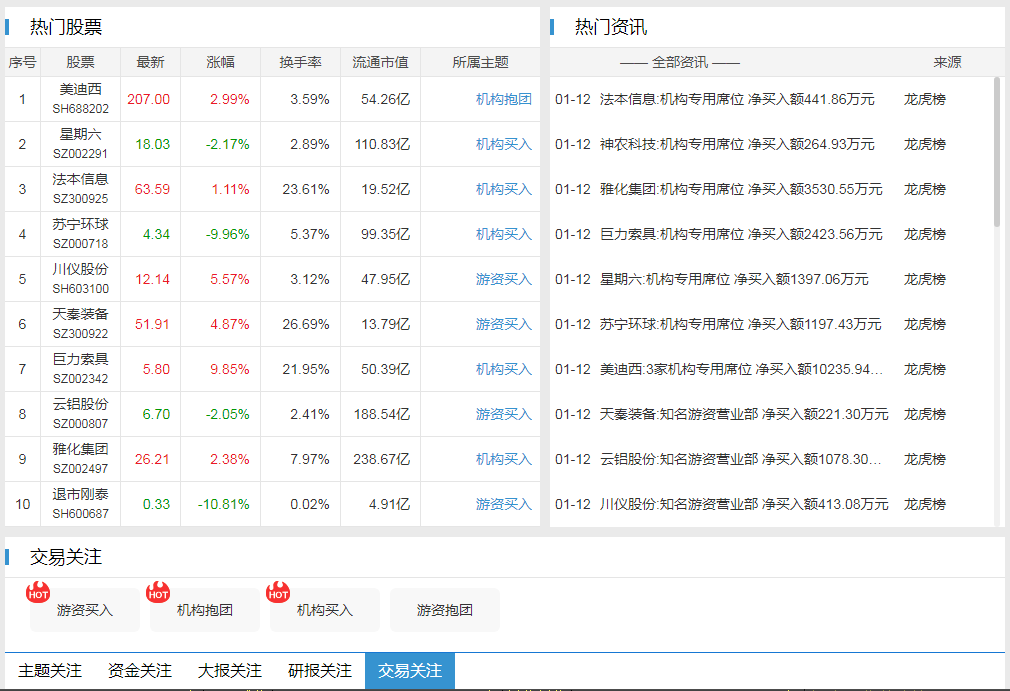Open 机构买入 theme link for 巨力索具
The height and width of the screenshot is (691, 1010).
point(504,369)
